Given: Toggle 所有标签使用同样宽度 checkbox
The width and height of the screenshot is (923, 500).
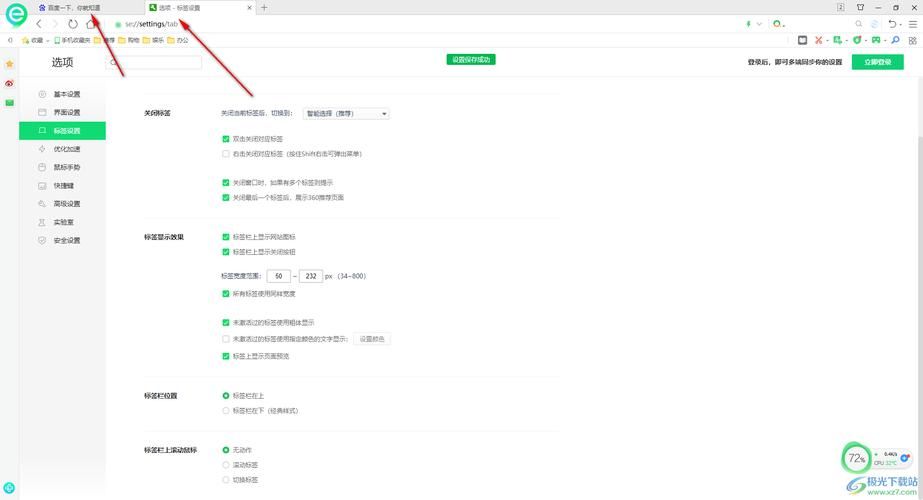Looking at the screenshot, I should click(225, 294).
